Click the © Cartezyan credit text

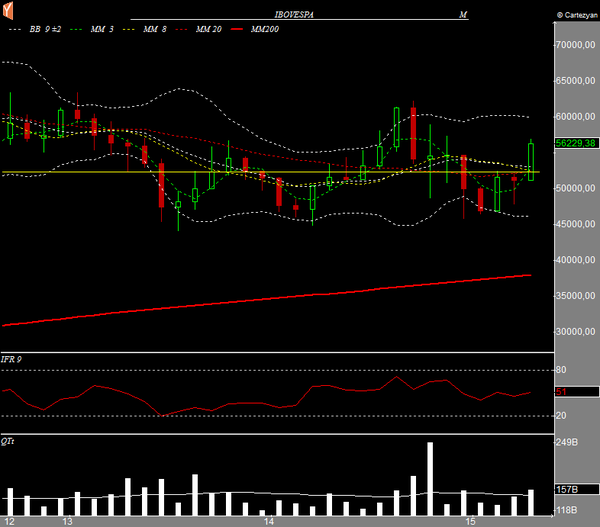point(577,15)
